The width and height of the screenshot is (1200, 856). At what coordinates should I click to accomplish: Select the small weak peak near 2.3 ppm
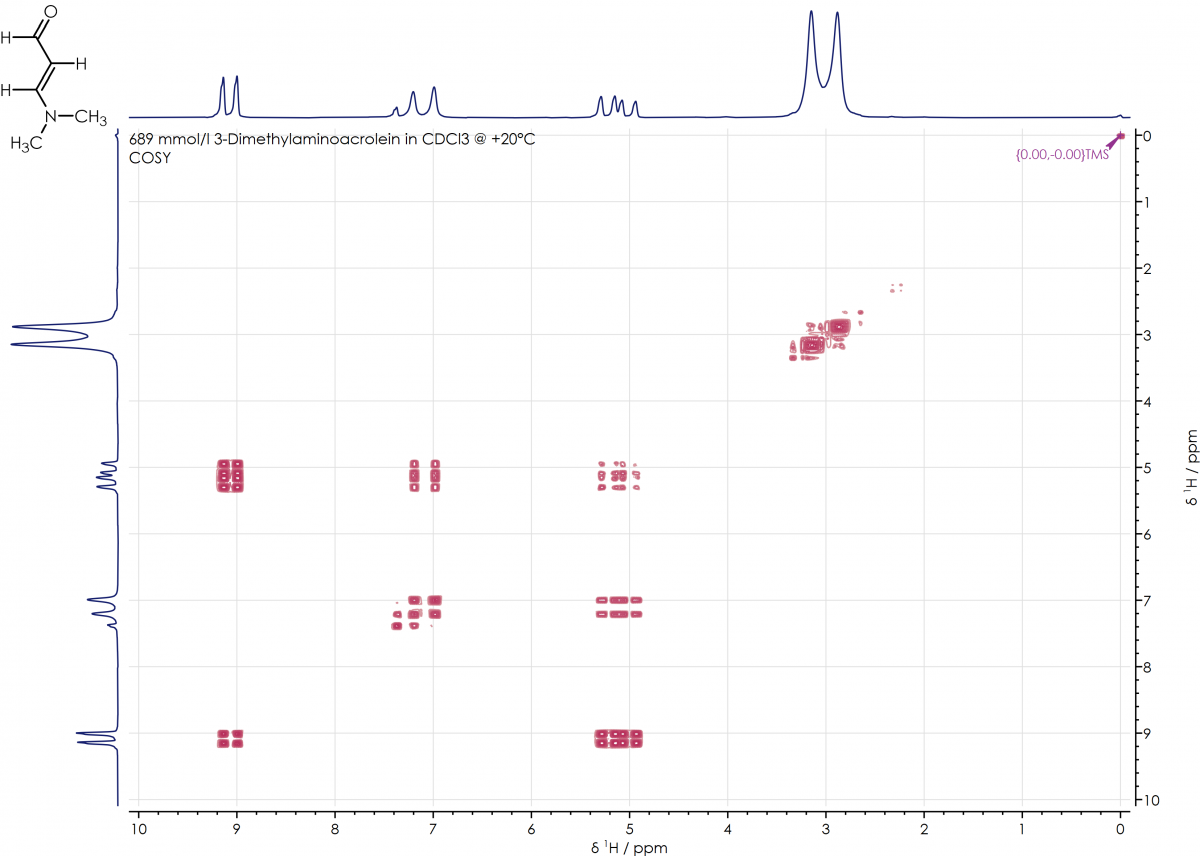[x=896, y=288]
